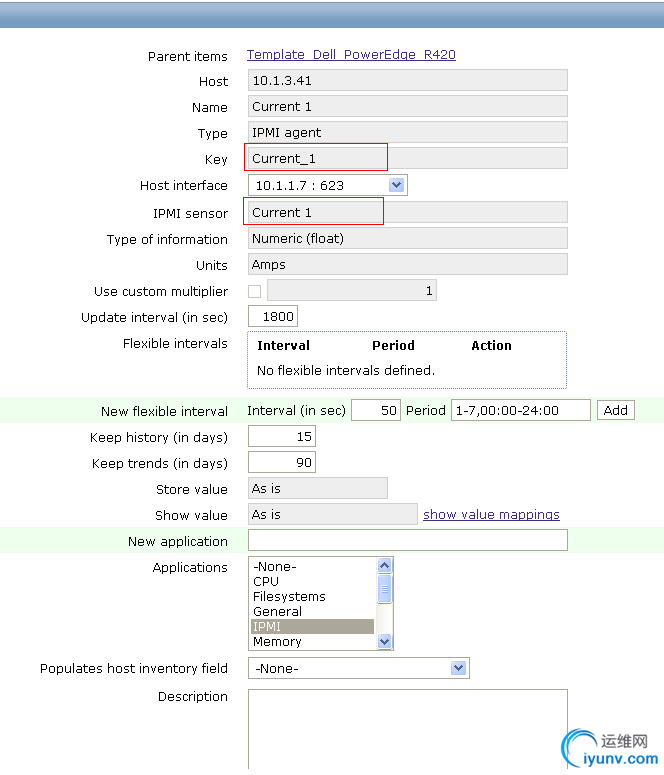This screenshot has height=775, width=664.
Task: Select IPMI in the Applications list
Action: point(312,626)
